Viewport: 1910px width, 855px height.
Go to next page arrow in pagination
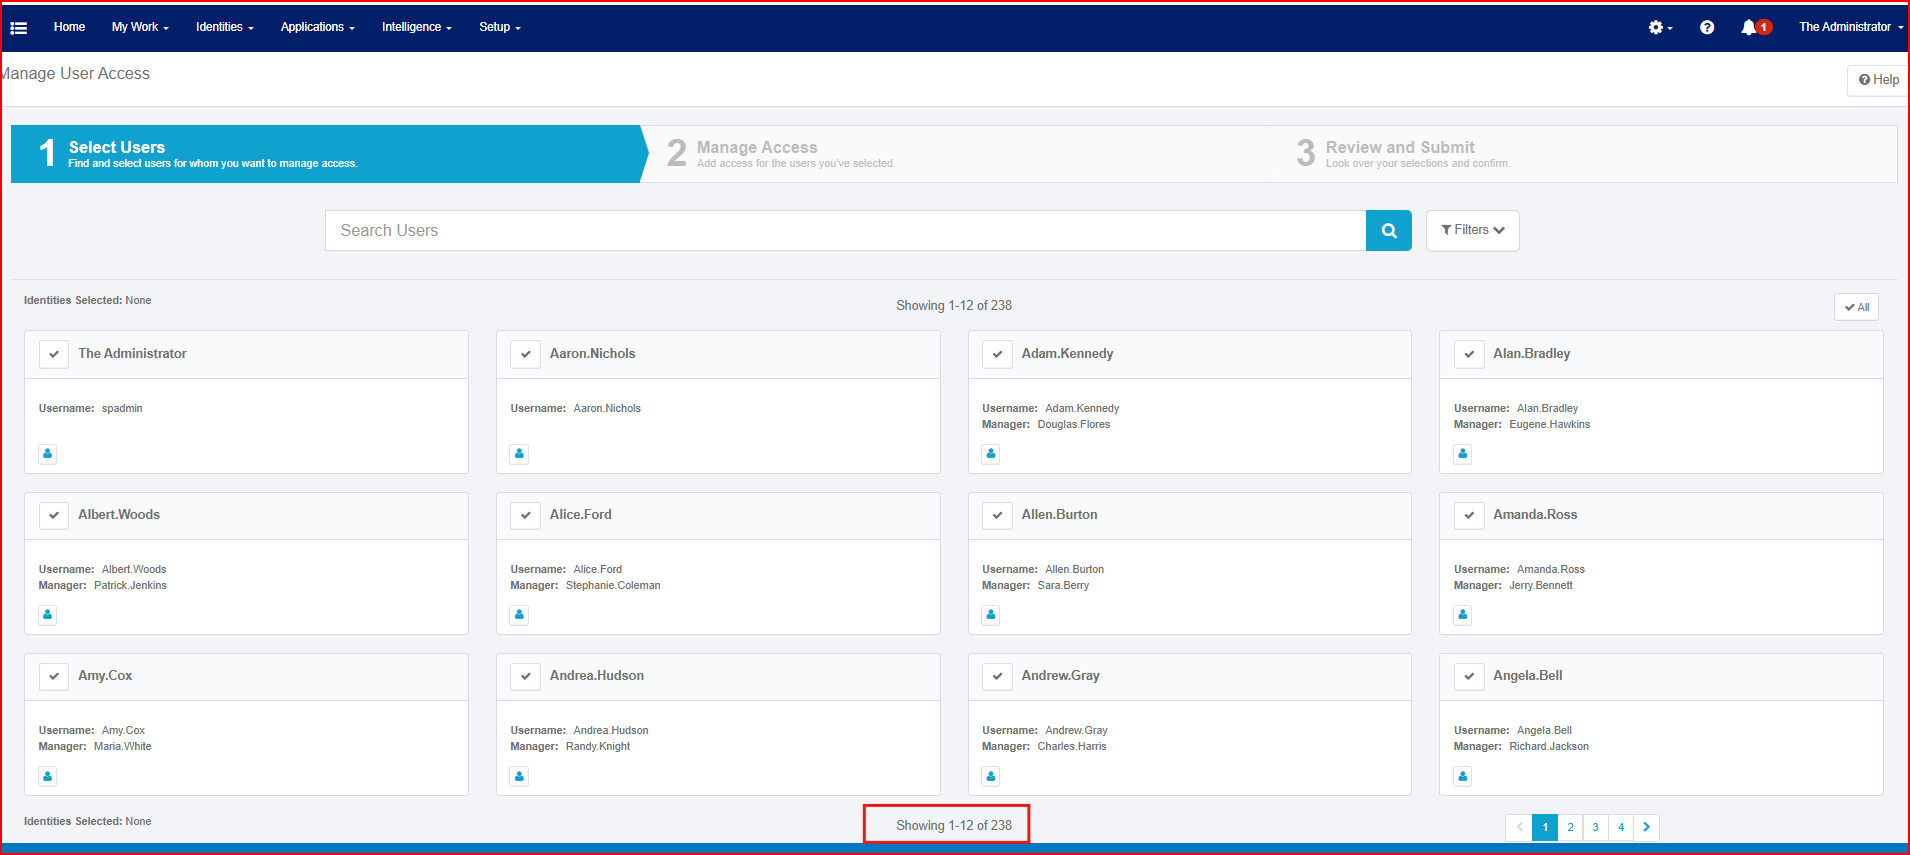1646,827
